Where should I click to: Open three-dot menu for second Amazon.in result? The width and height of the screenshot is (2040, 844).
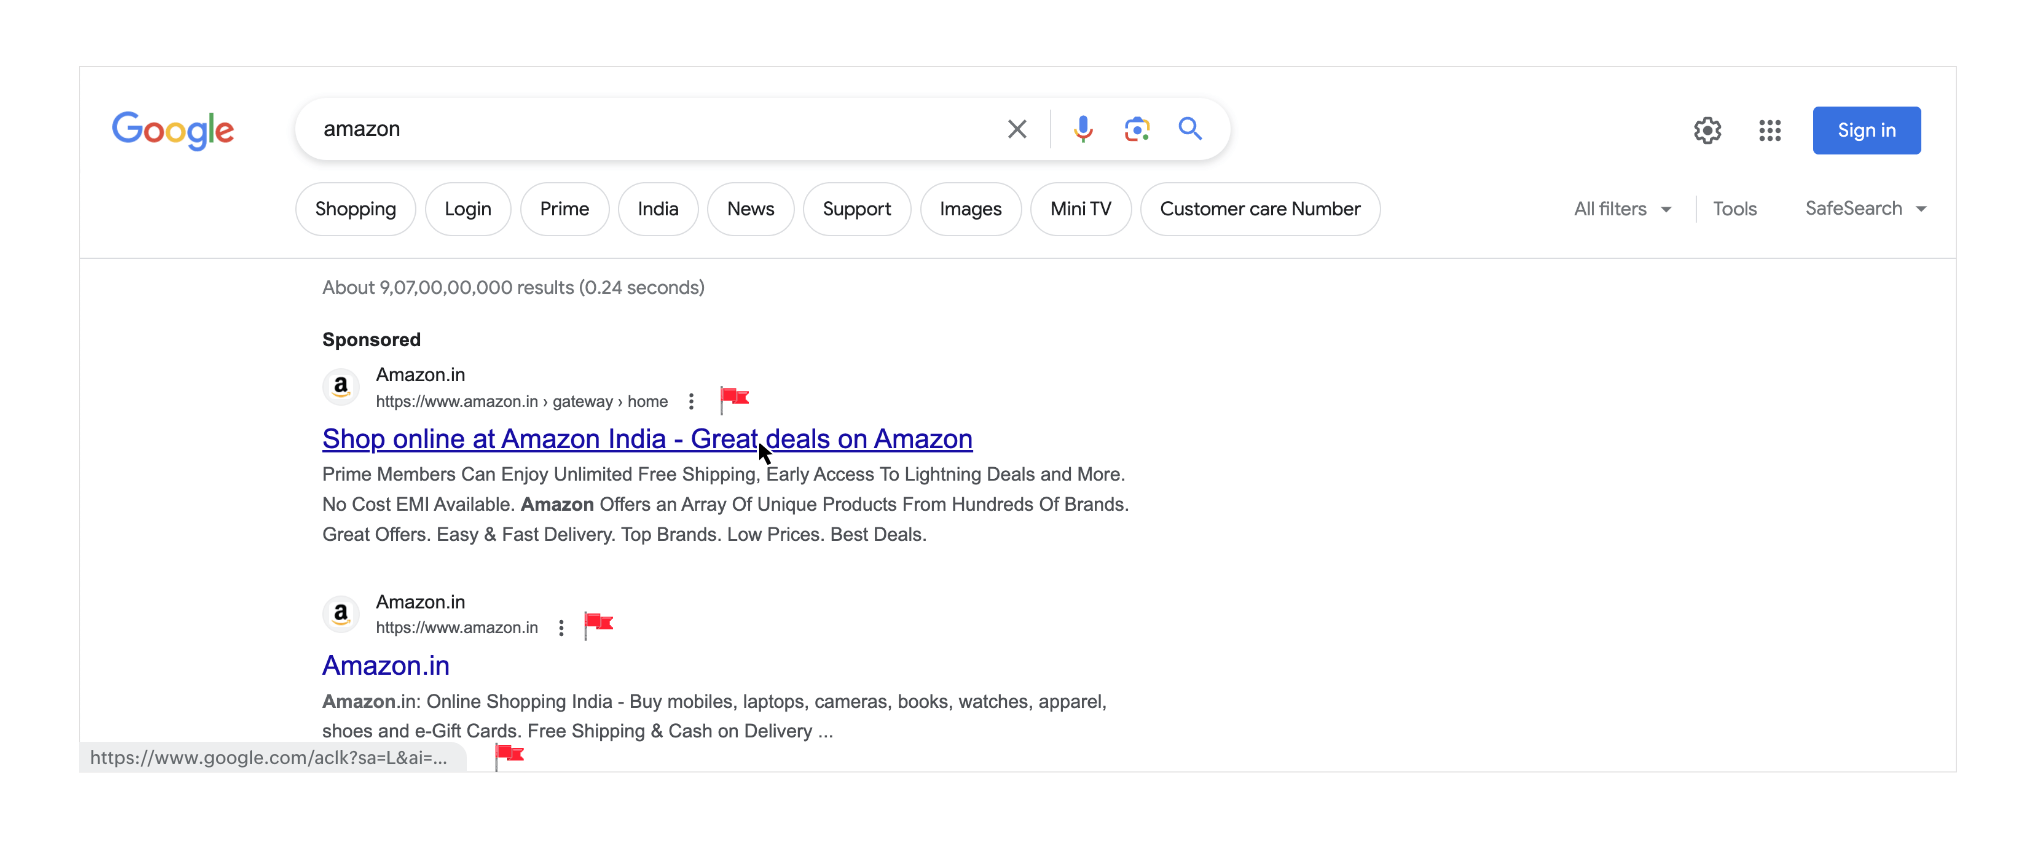(561, 628)
